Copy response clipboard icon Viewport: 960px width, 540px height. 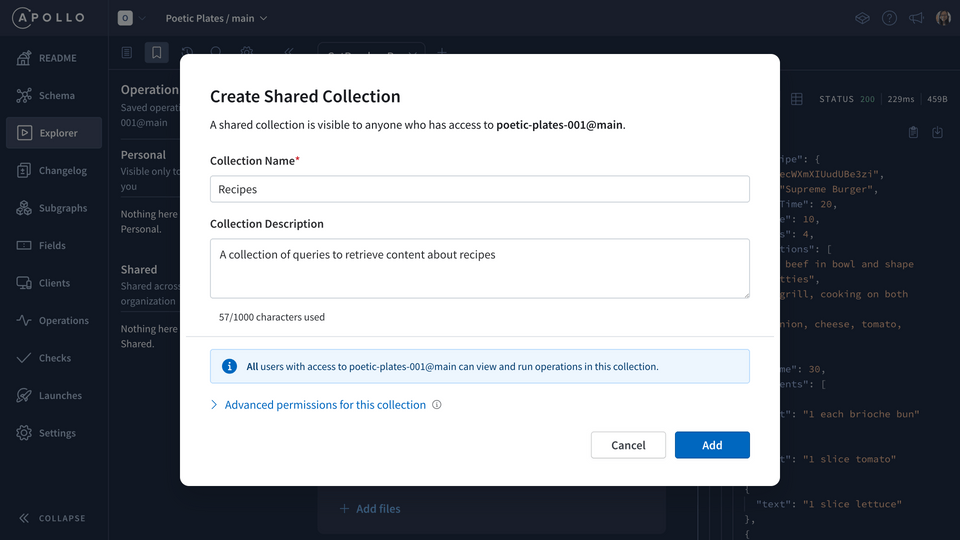tap(913, 132)
